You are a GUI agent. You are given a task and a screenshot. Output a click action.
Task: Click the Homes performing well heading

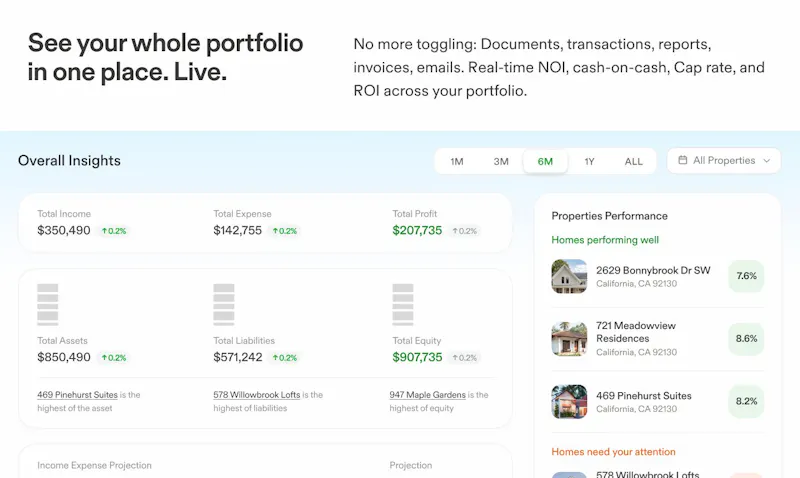pos(605,240)
